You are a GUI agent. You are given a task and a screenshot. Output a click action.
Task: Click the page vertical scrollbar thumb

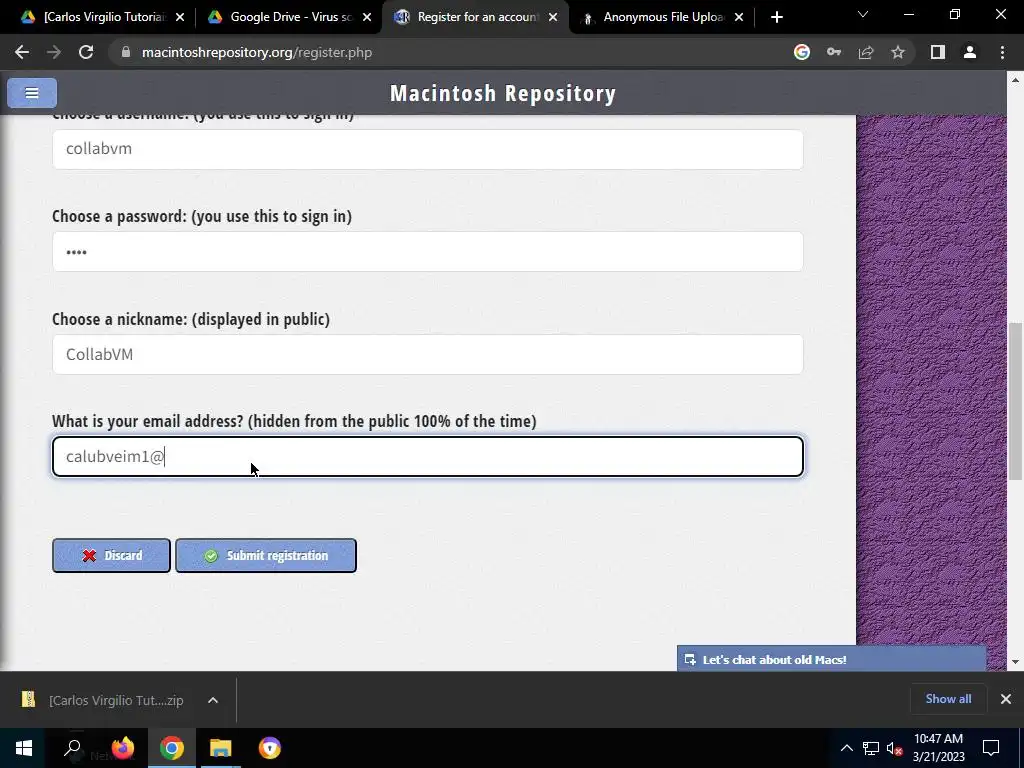point(1016,401)
